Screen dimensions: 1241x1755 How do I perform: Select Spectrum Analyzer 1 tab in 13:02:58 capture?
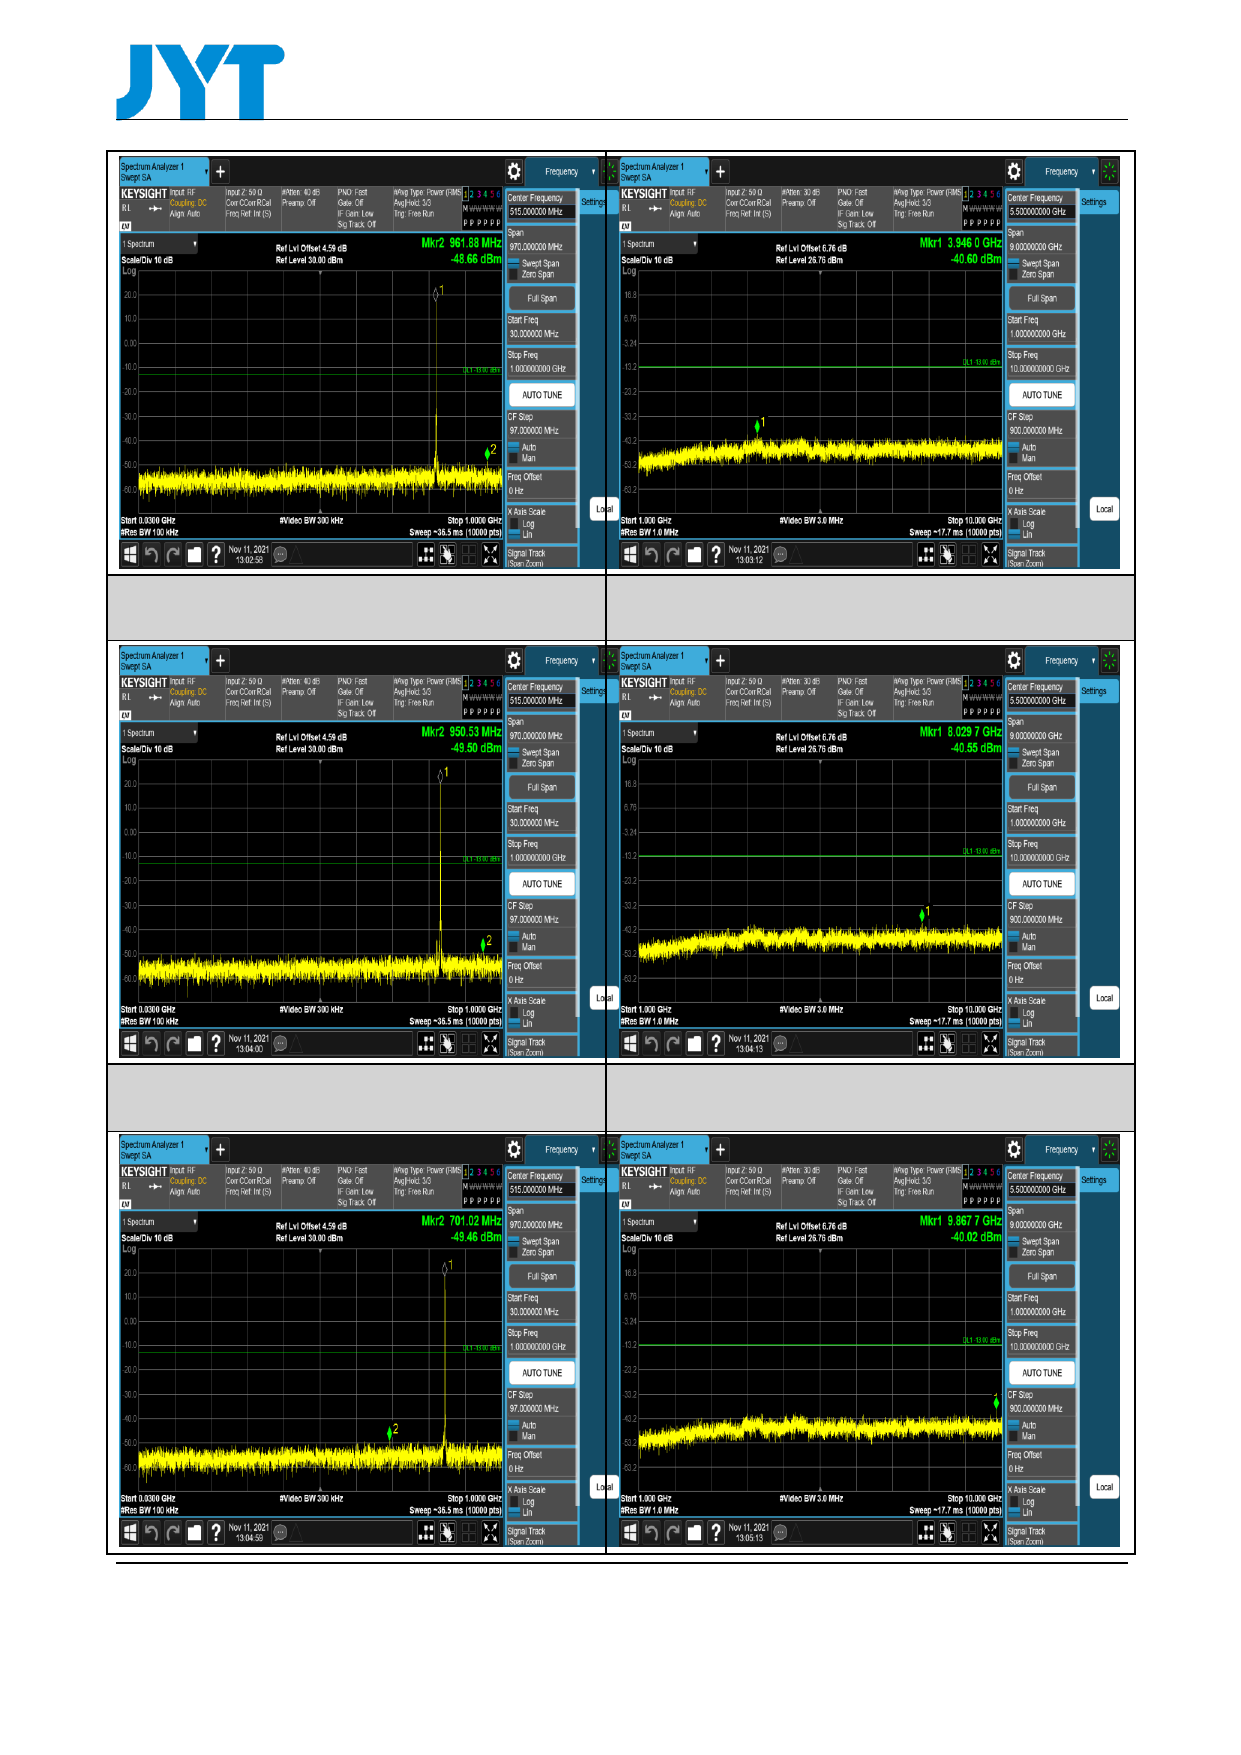pyautogui.click(x=164, y=171)
